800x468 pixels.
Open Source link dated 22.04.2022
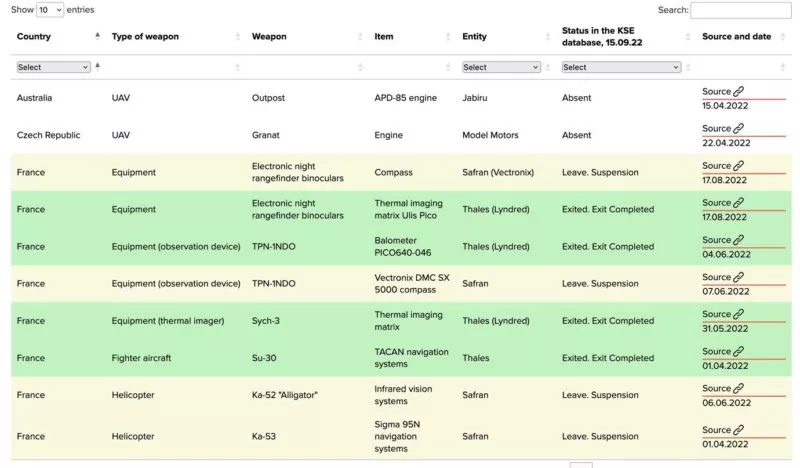(x=722, y=129)
